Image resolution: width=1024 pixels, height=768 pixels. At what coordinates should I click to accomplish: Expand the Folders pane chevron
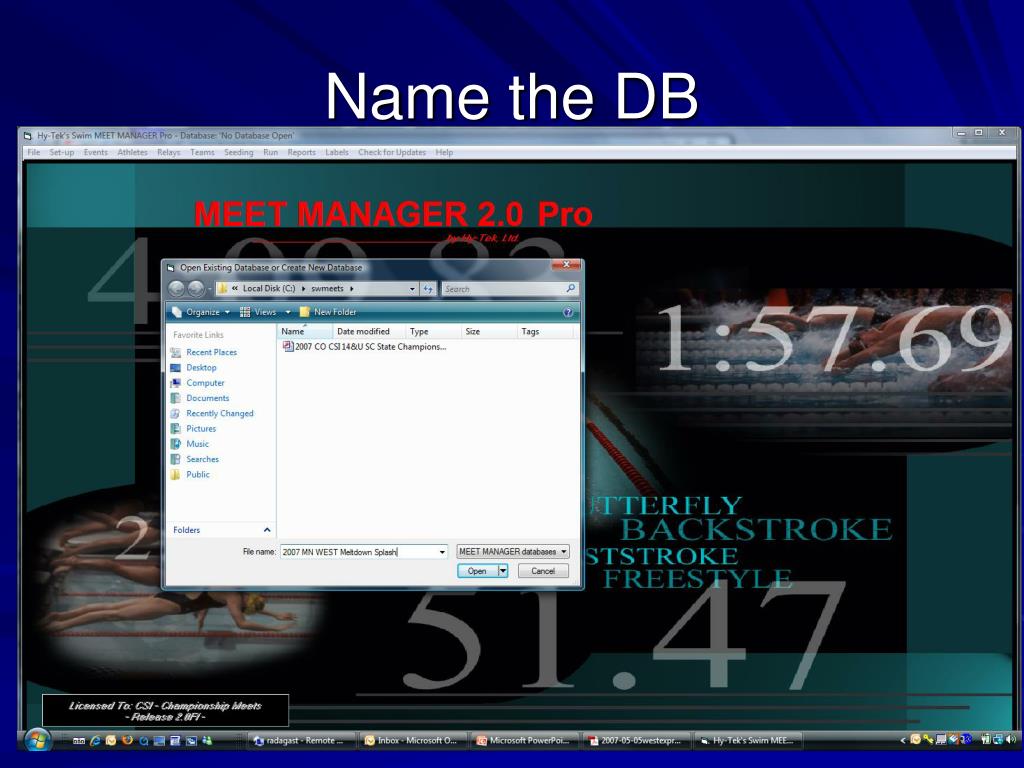tap(266, 530)
